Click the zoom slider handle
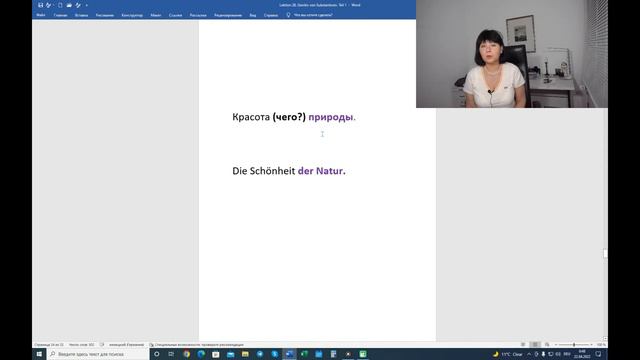Screen dimensions: 640x360 pyautogui.click(x=574, y=345)
